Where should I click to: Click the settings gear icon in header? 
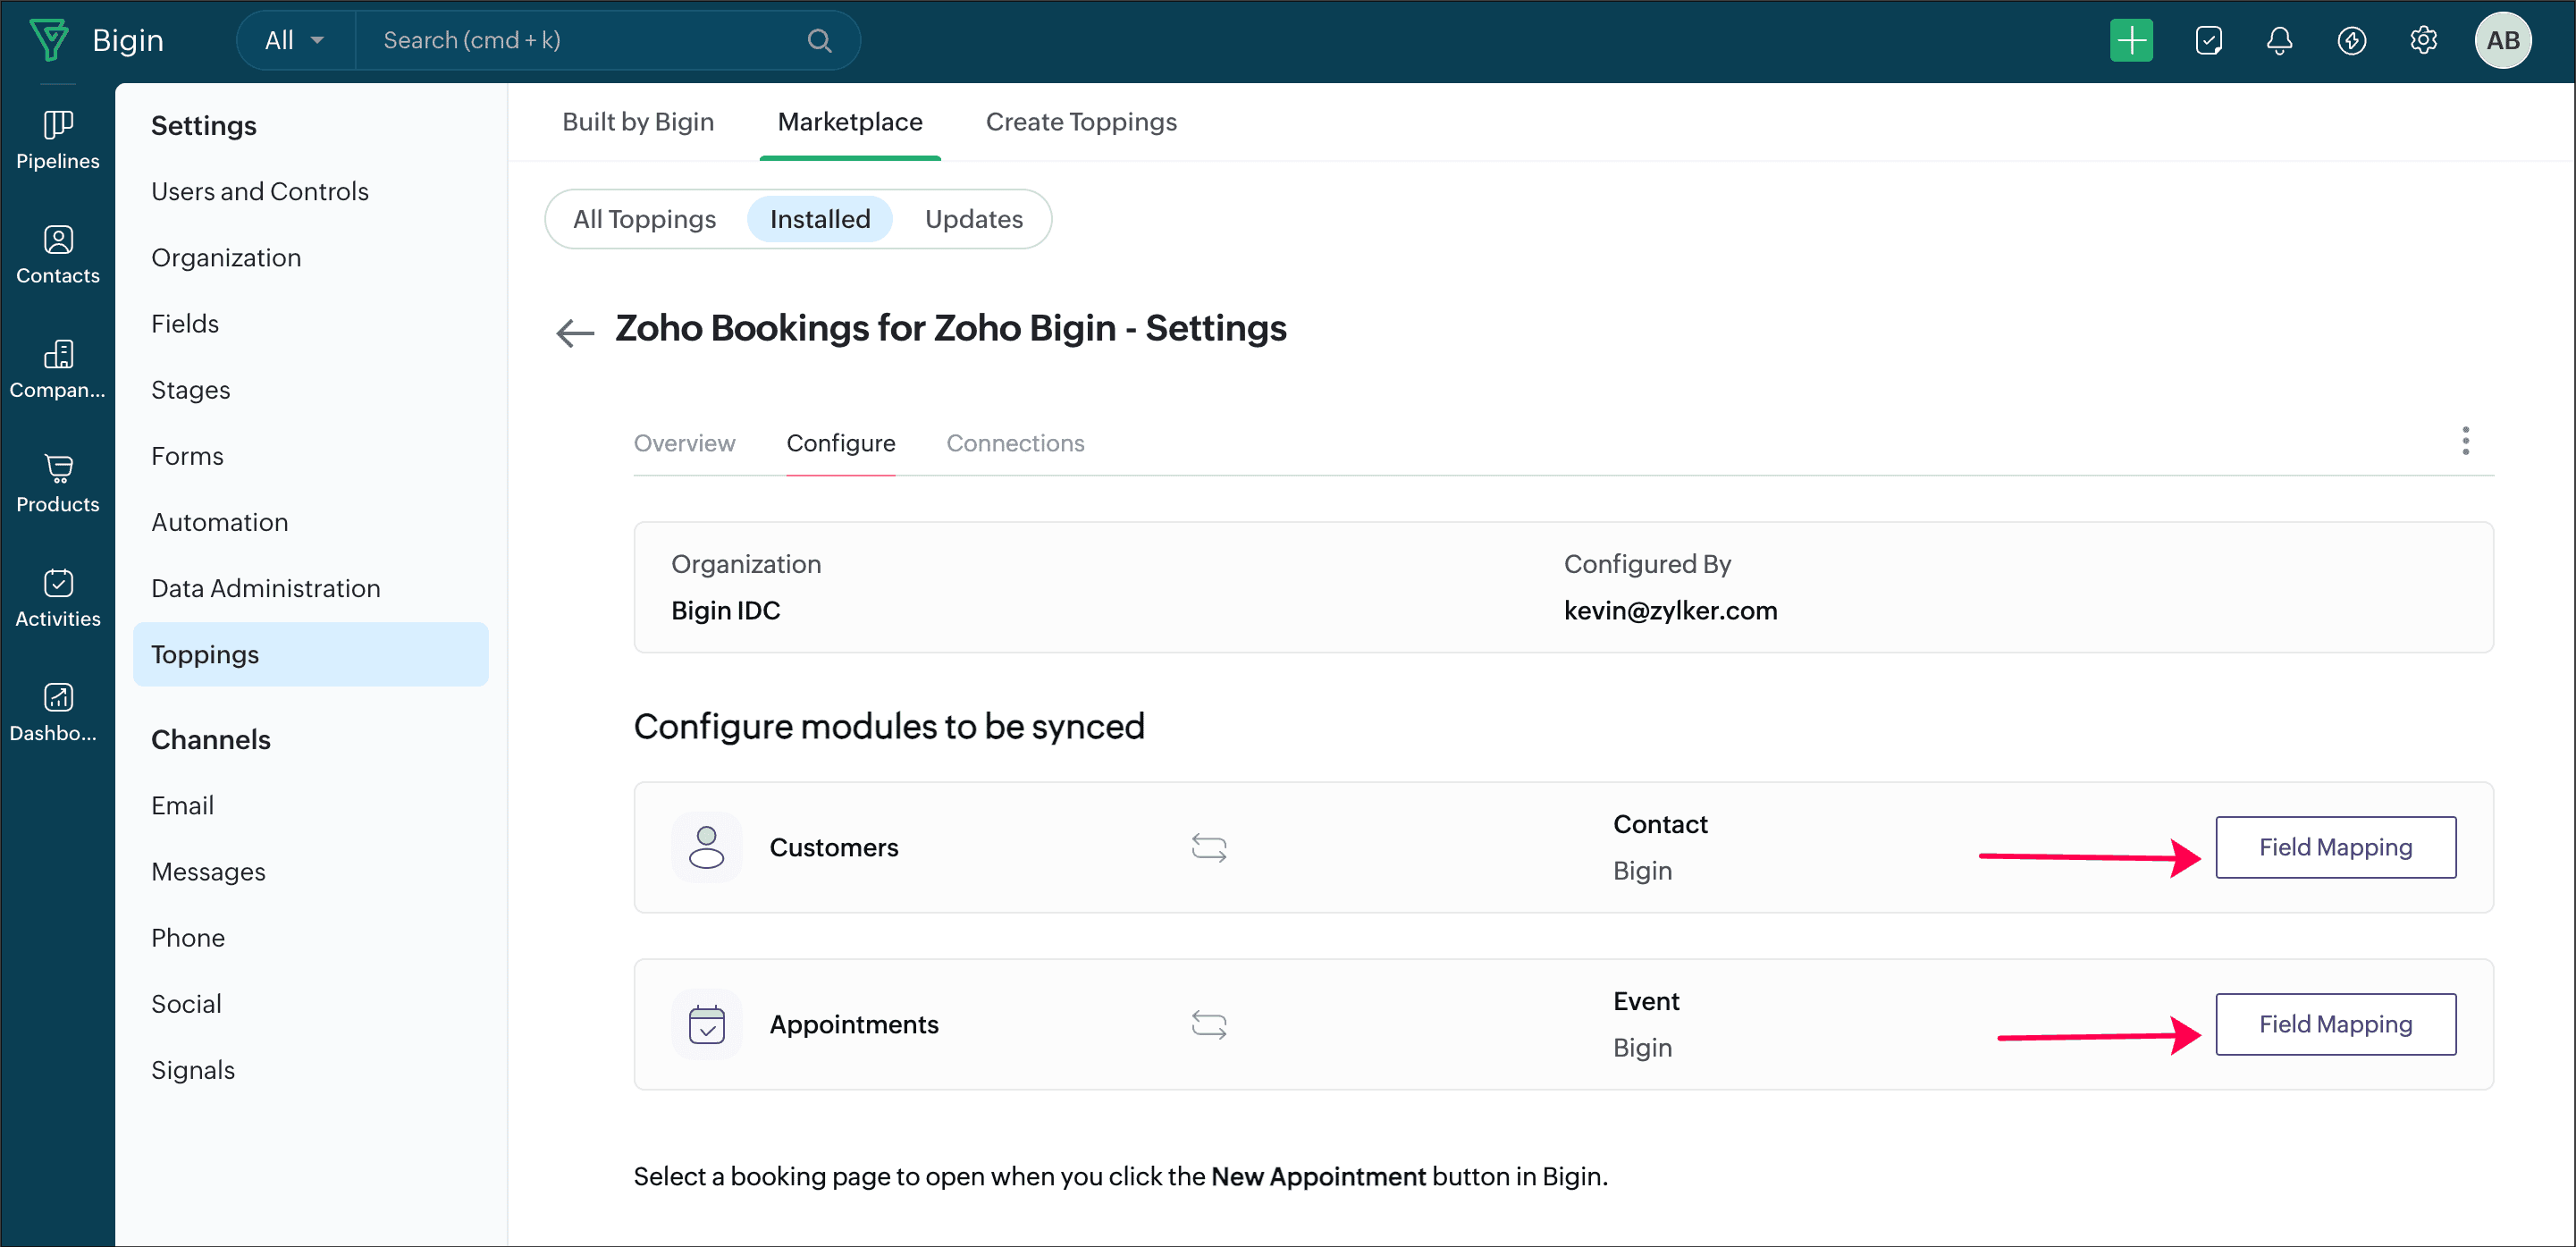pyautogui.click(x=2422, y=40)
